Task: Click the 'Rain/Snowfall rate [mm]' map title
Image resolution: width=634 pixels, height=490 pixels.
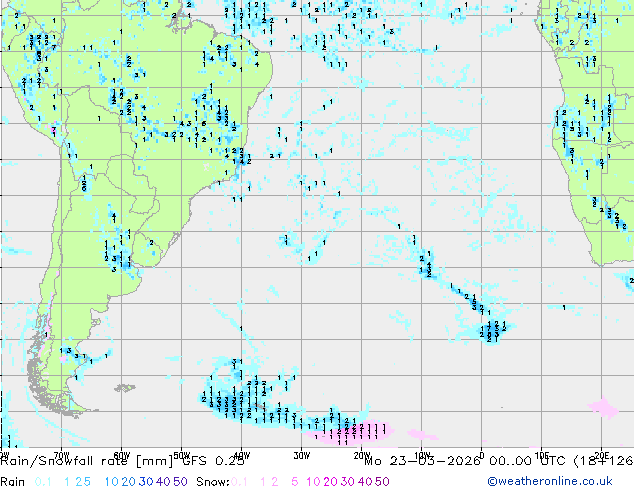Action: [x=87, y=461]
